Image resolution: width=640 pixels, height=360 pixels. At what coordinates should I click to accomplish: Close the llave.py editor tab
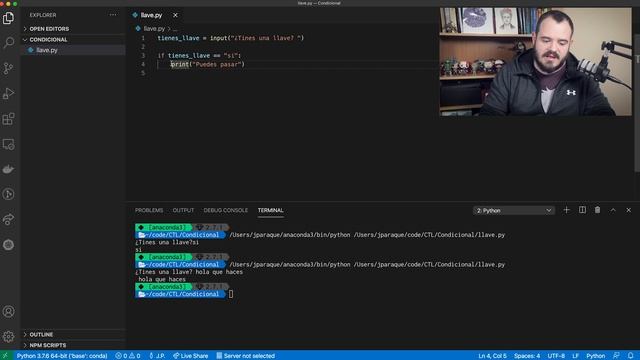175,15
